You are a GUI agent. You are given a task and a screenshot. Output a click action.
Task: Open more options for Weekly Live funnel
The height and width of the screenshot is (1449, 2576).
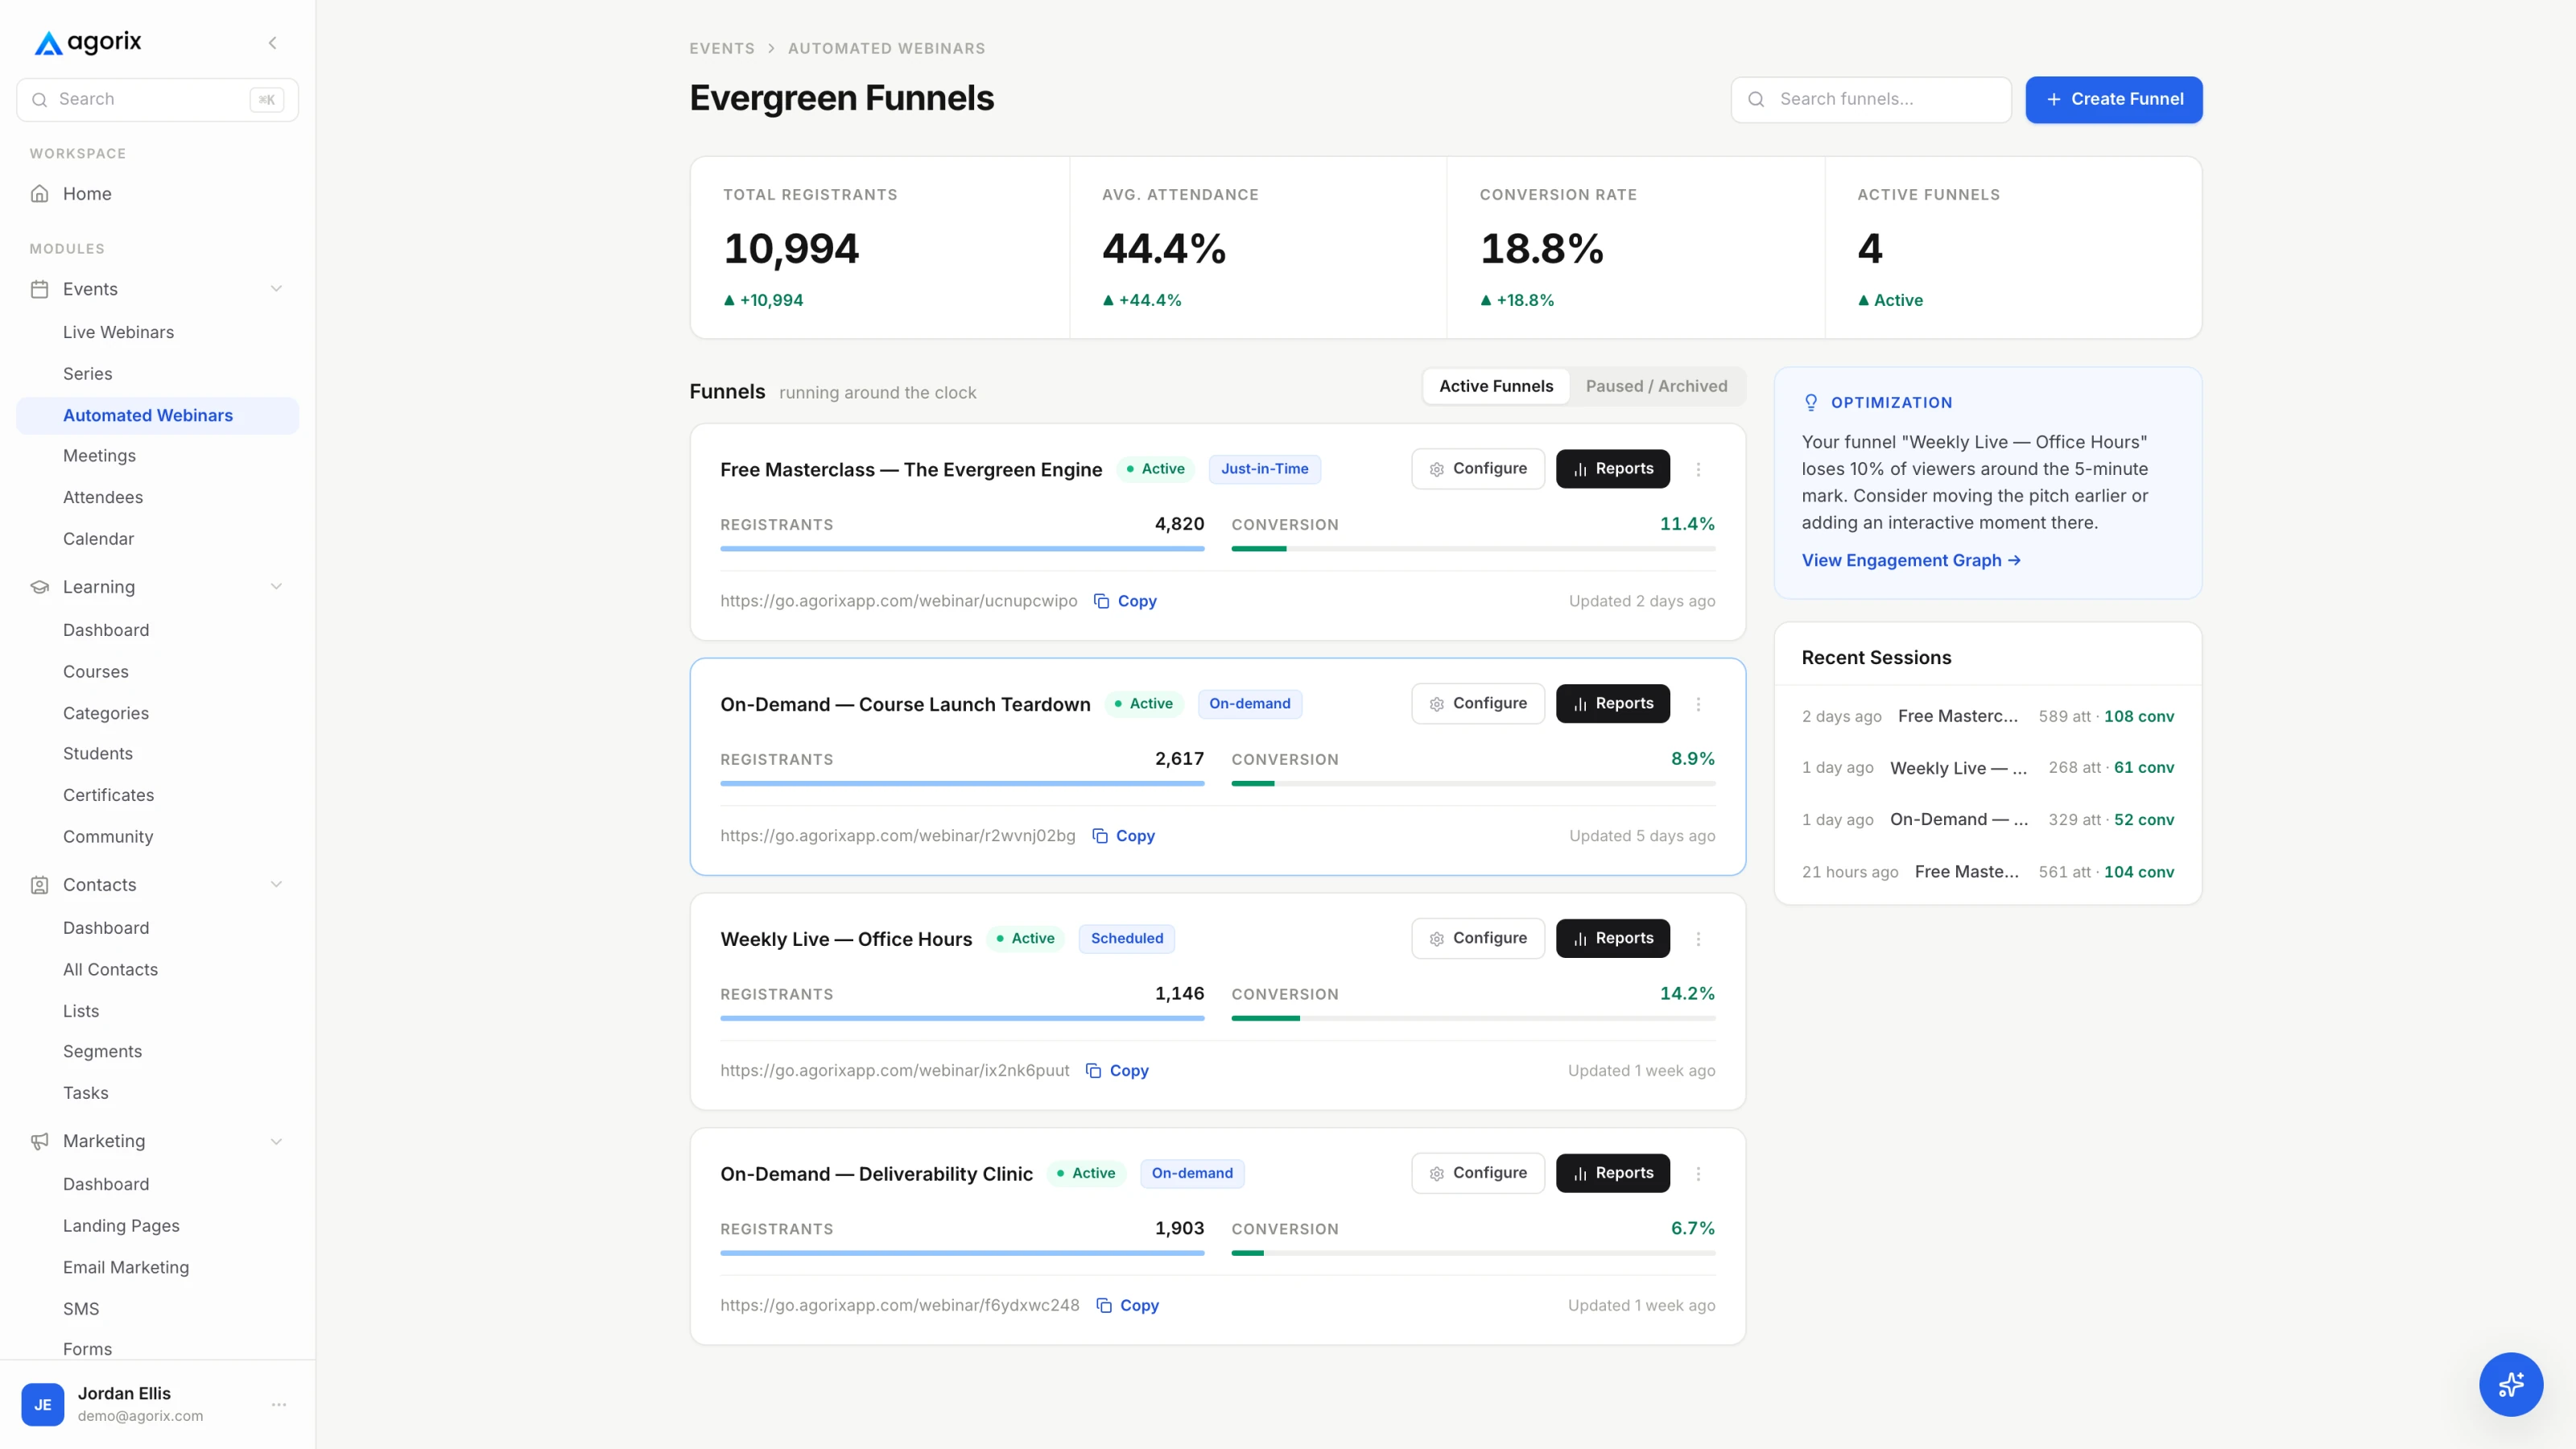[1698, 939]
